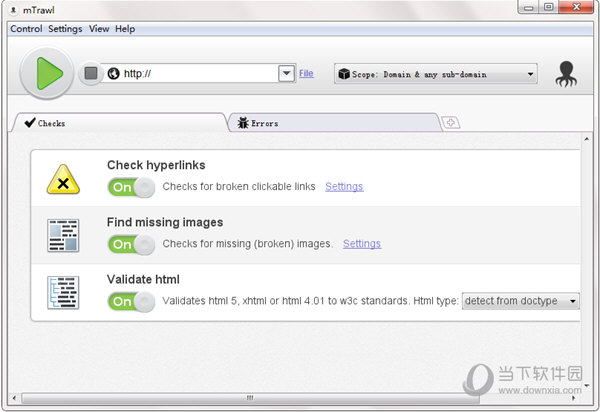
Task: Toggle off Check hyperlinks switch
Action: [131, 187]
